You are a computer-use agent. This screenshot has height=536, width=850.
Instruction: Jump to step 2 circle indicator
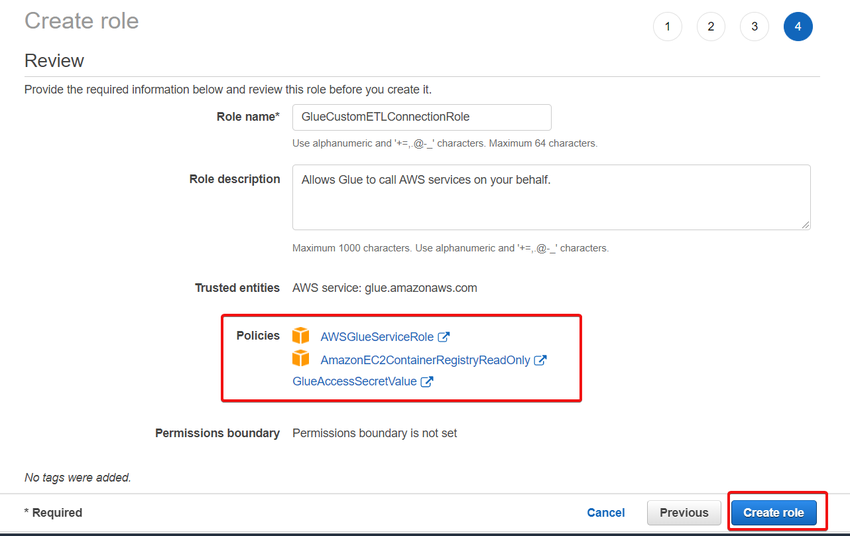[x=710, y=26]
